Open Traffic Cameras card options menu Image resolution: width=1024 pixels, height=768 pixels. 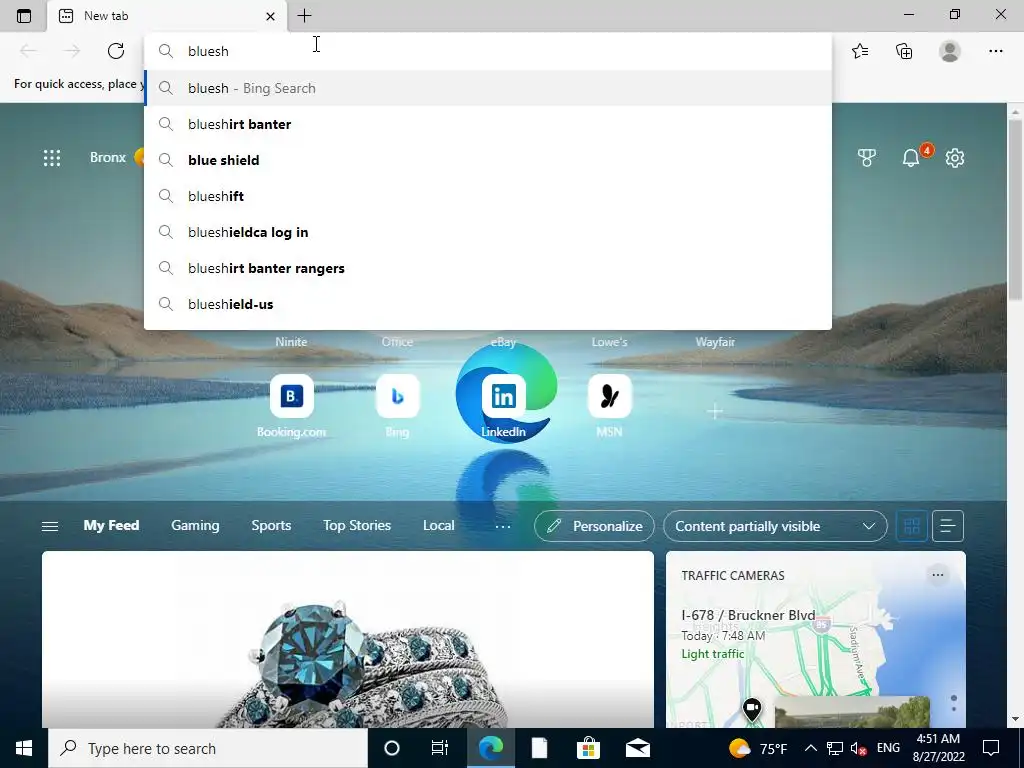point(938,575)
